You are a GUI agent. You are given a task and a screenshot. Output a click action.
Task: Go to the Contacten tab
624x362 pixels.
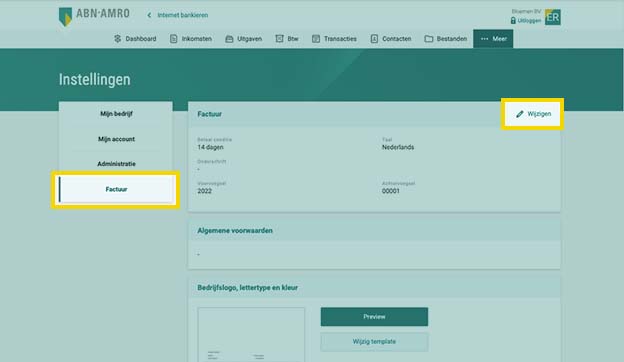click(391, 39)
